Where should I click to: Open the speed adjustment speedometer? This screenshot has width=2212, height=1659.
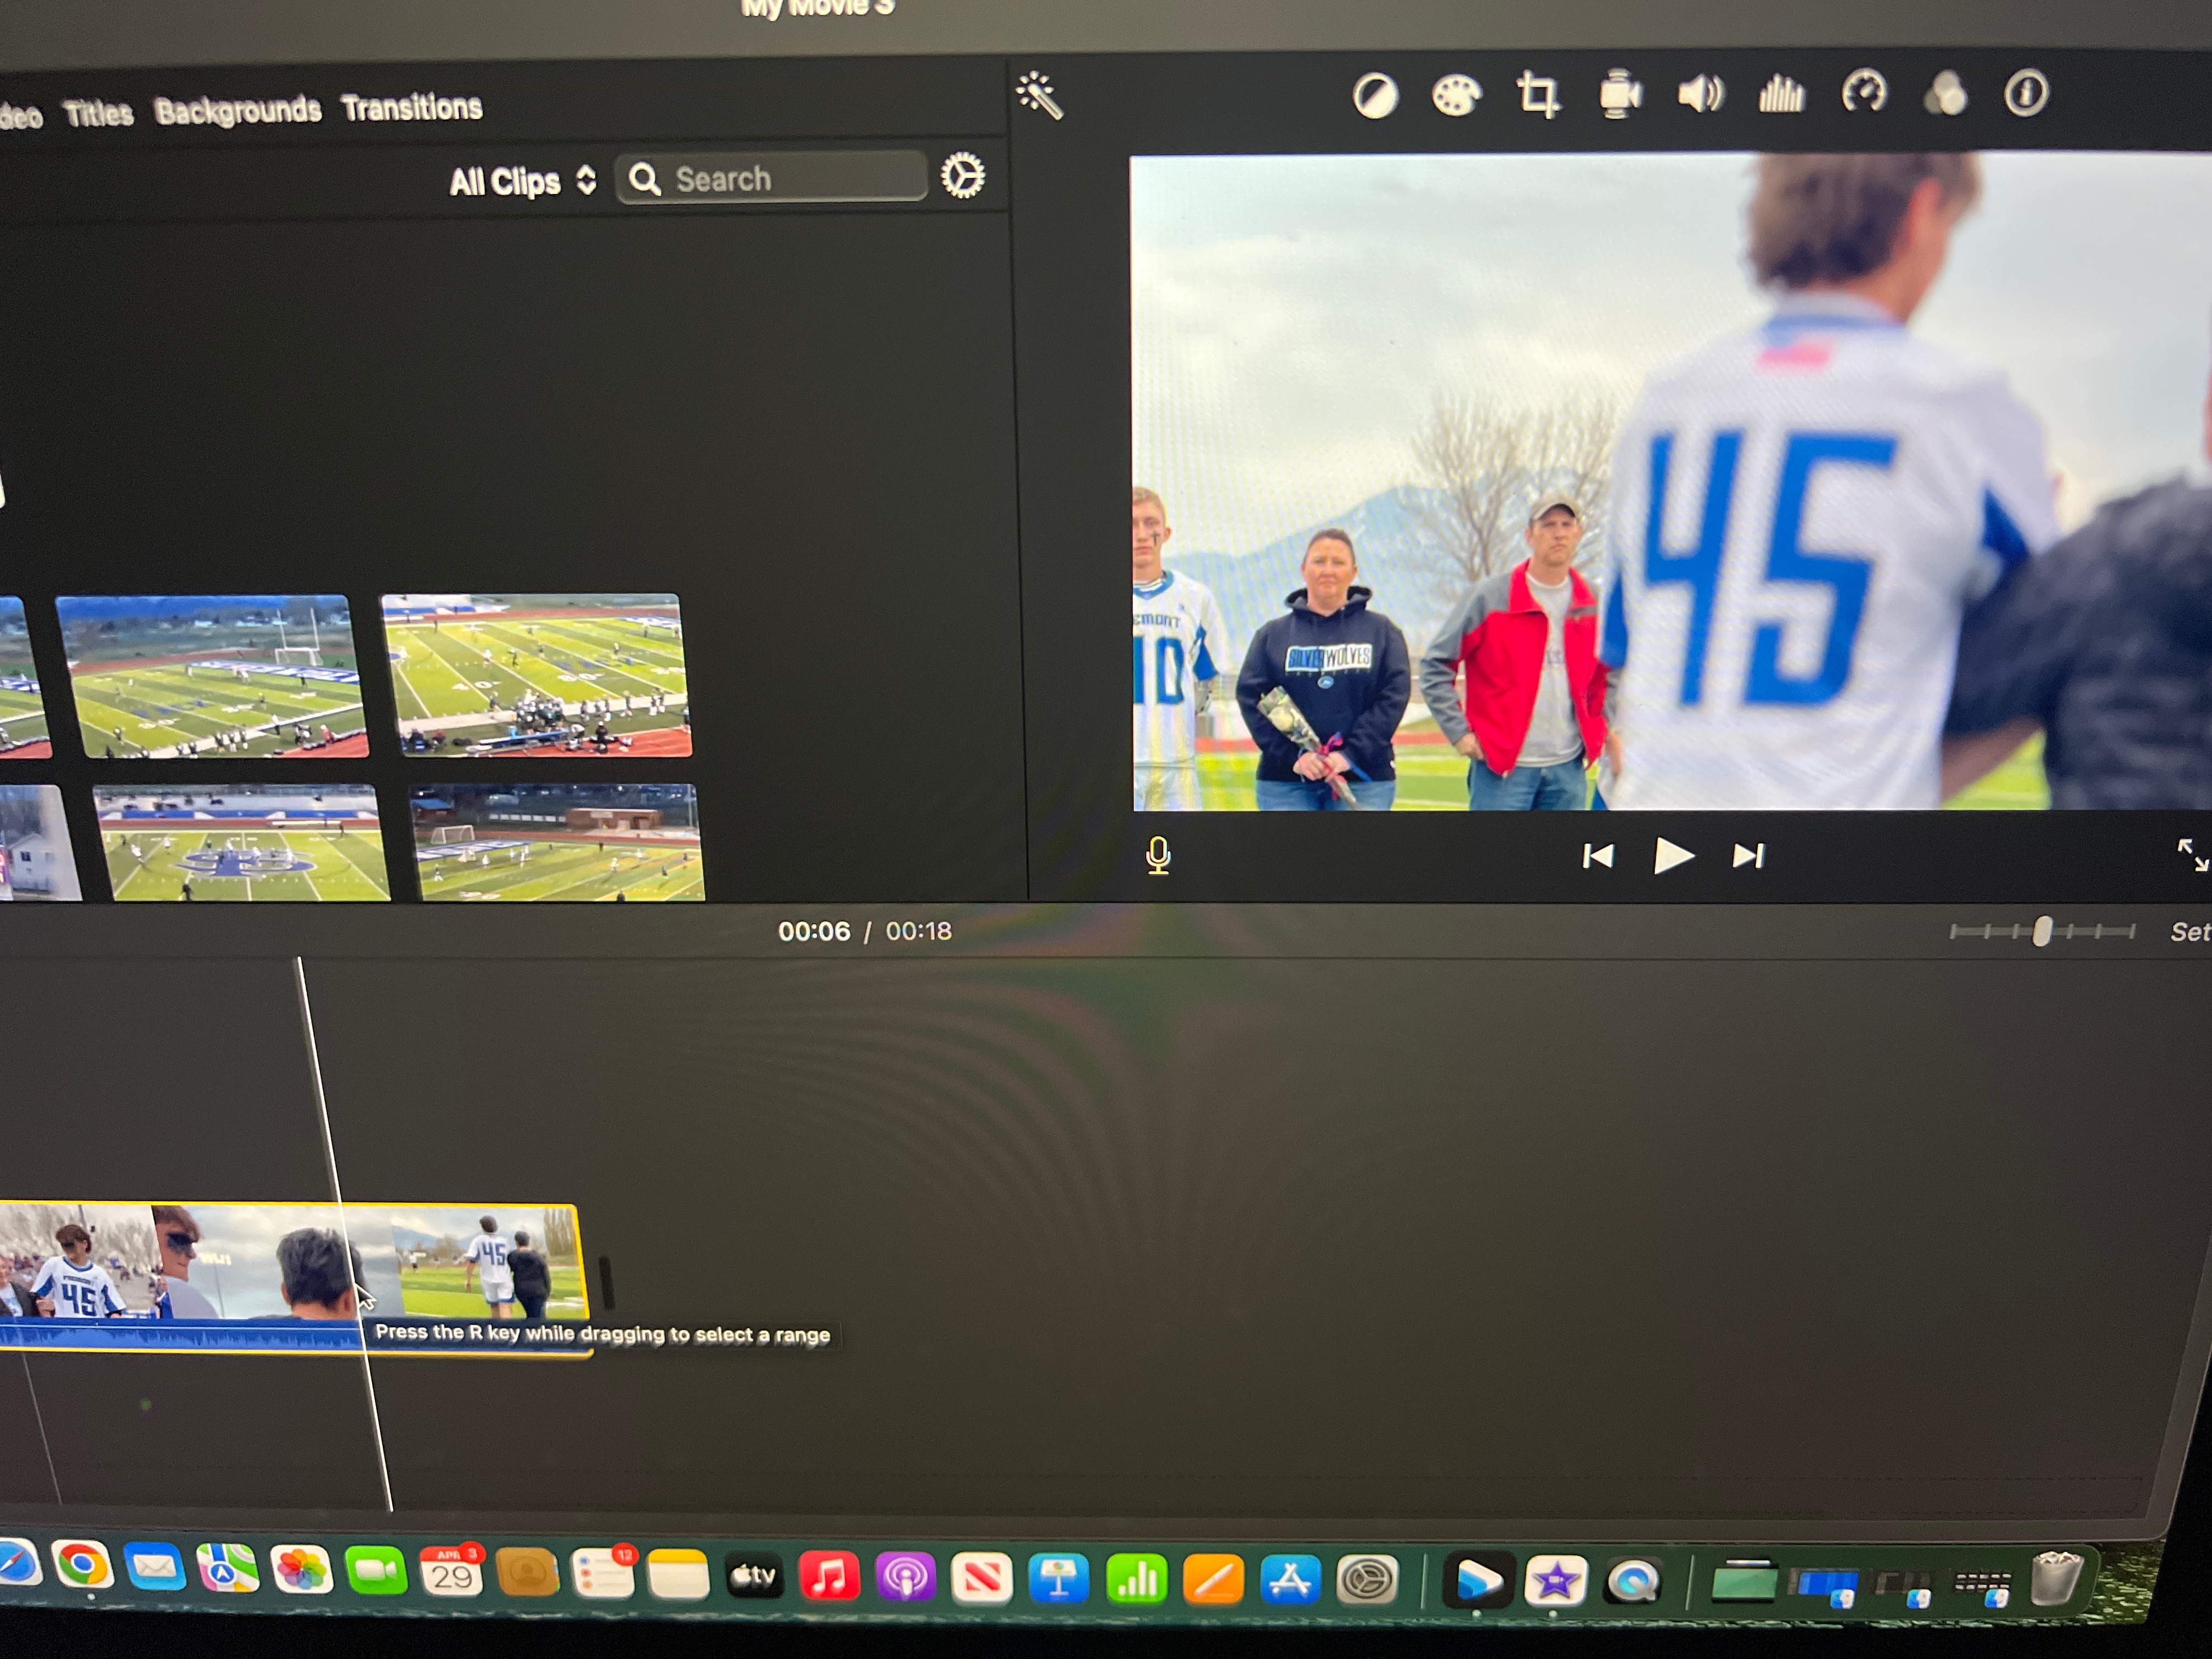click(1863, 94)
